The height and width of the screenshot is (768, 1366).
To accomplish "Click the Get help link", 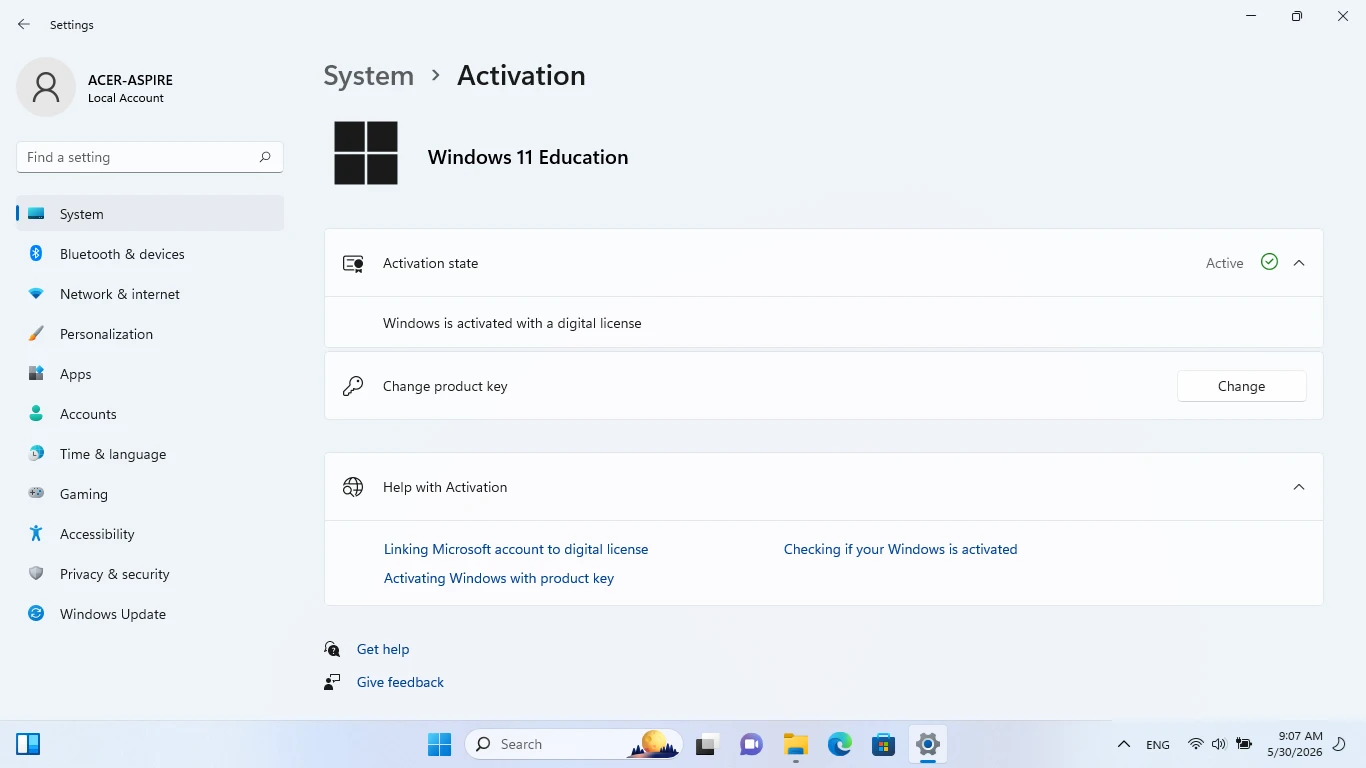I will pyautogui.click(x=383, y=649).
